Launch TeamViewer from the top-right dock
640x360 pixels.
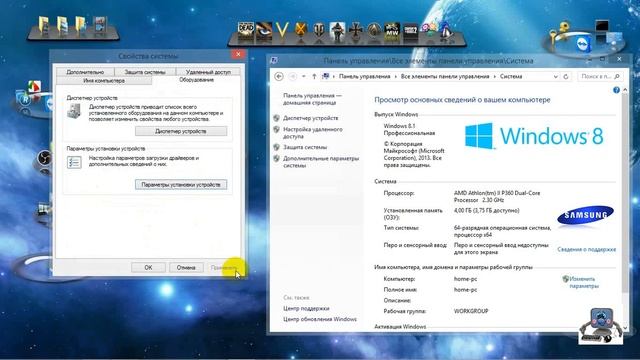point(584,44)
